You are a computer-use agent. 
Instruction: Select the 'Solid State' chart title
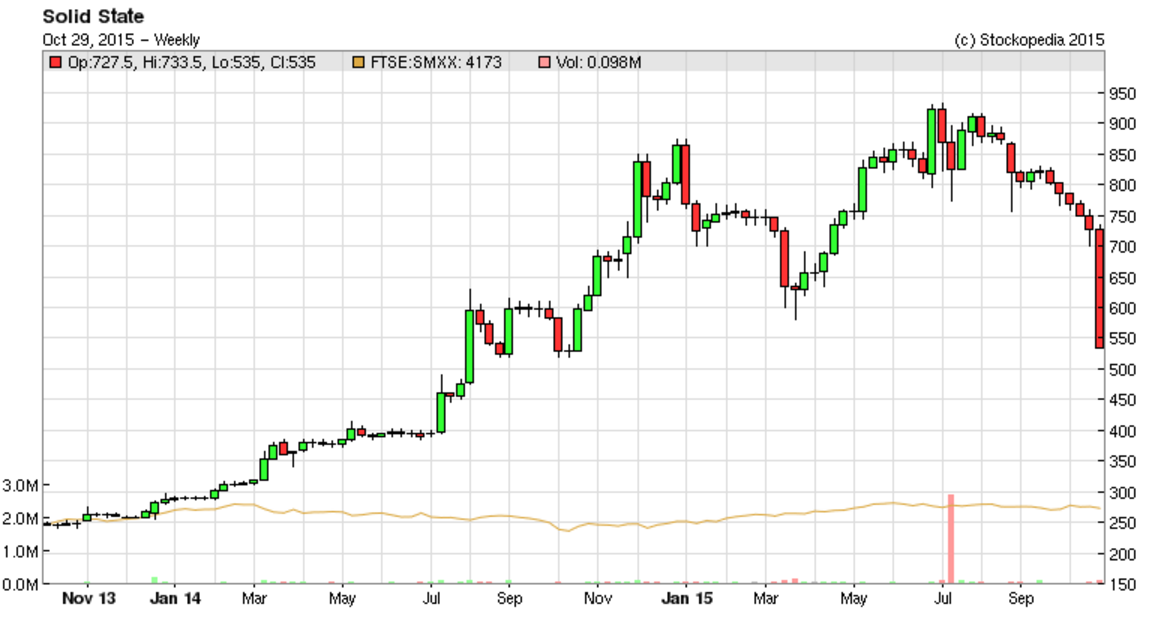tap(93, 16)
